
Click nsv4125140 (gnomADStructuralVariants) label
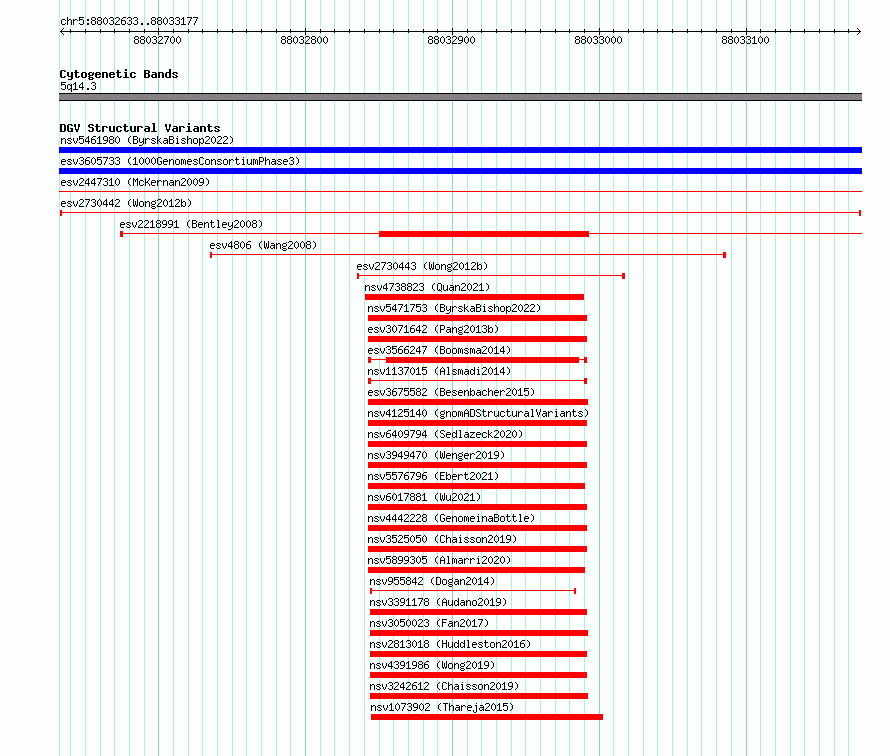[478, 413]
